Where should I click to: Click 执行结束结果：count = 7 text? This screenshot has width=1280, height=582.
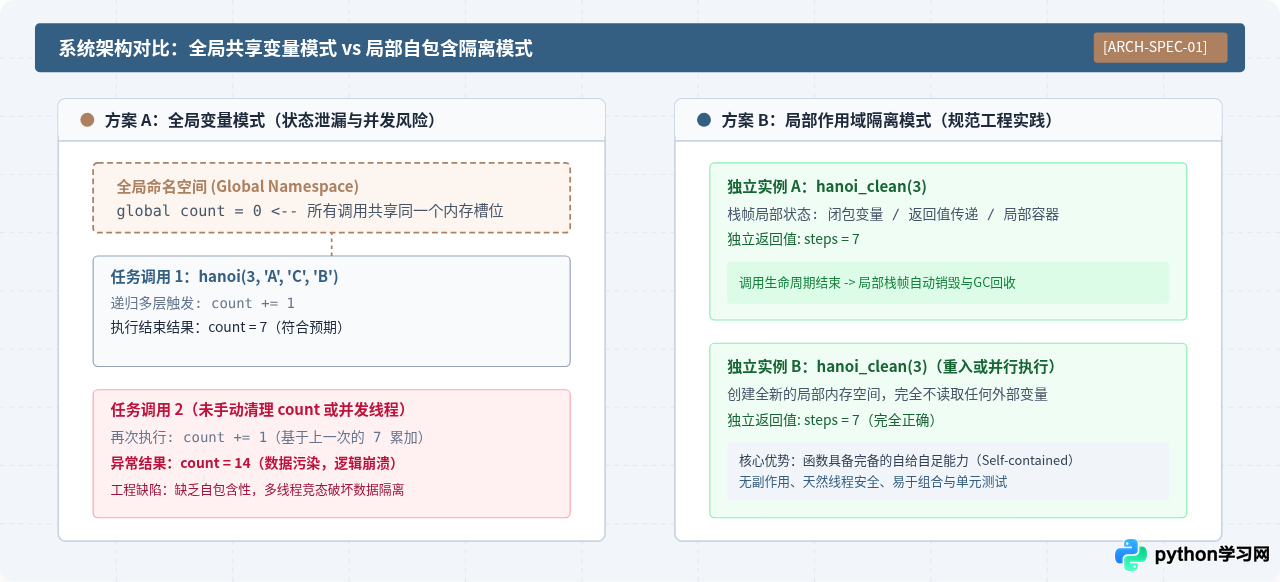coord(230,327)
